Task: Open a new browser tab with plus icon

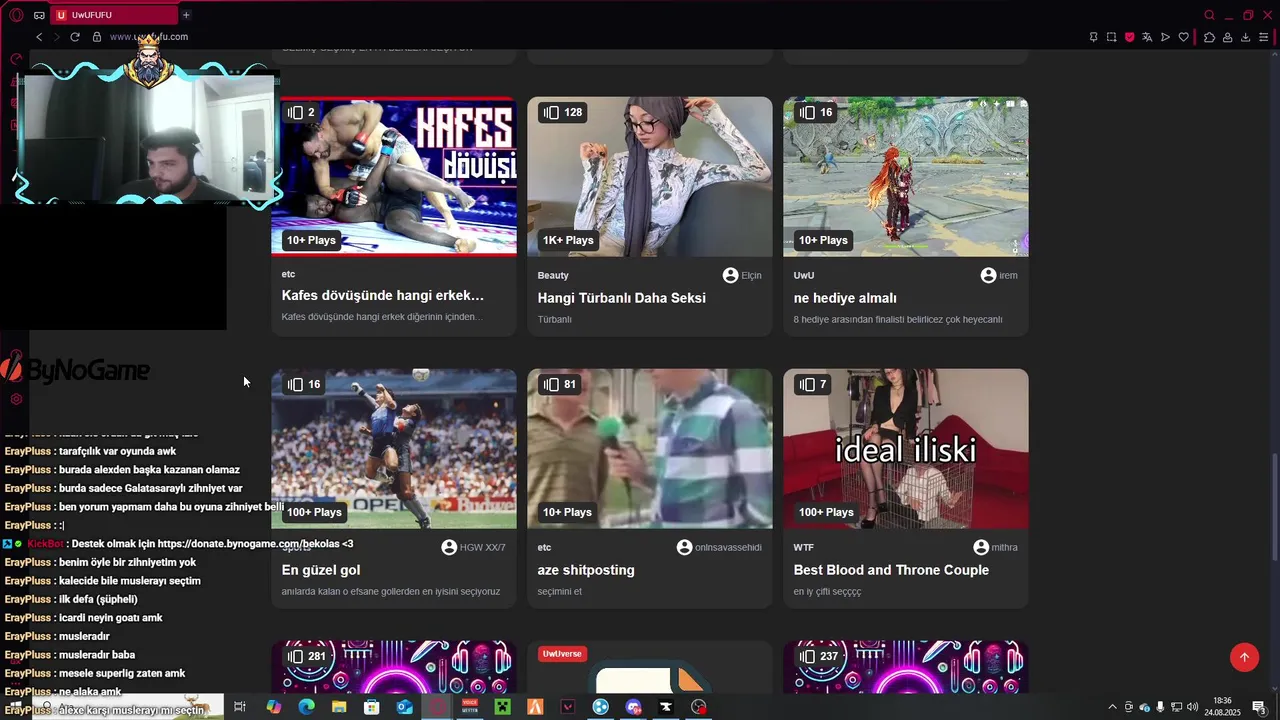Action: (186, 15)
